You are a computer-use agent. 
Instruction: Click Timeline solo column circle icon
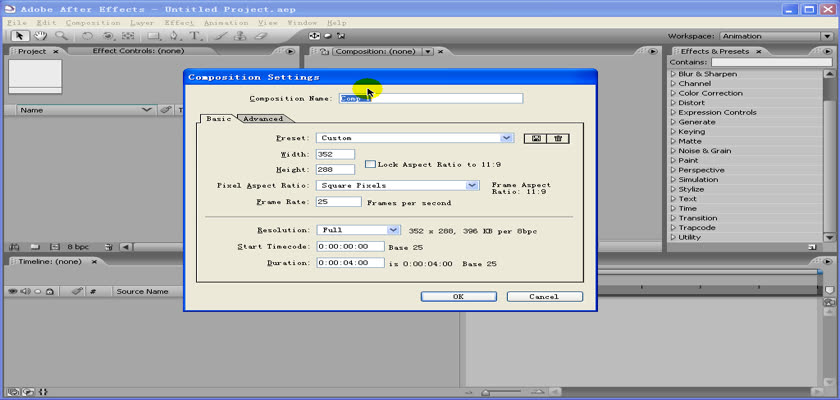38,291
